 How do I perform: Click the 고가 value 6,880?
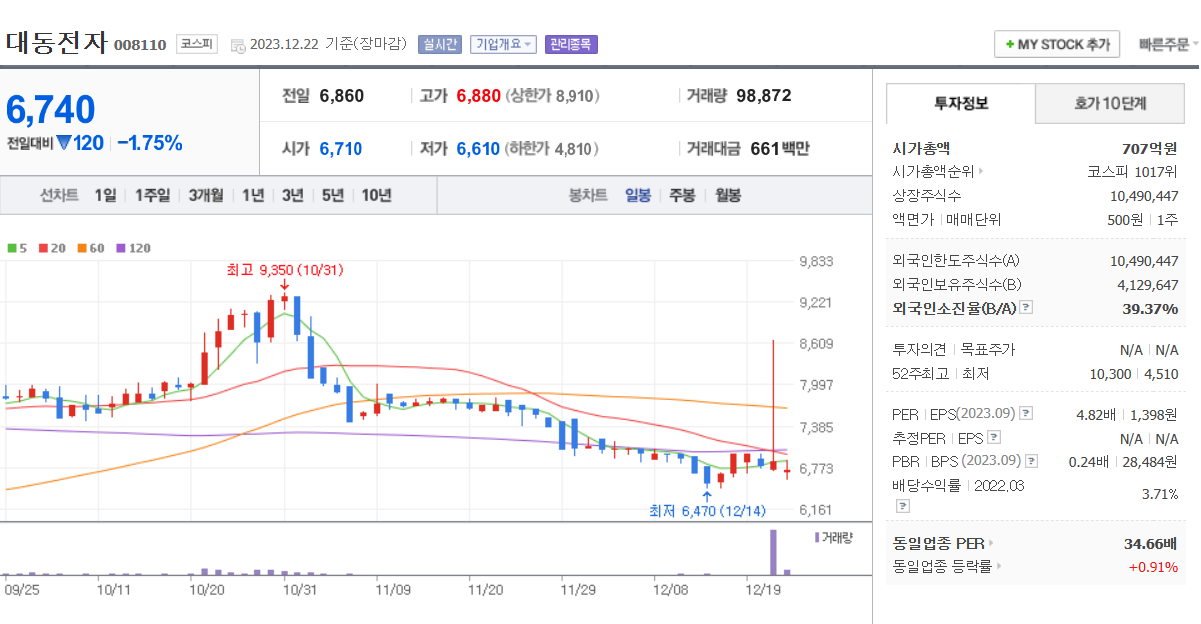tap(478, 96)
